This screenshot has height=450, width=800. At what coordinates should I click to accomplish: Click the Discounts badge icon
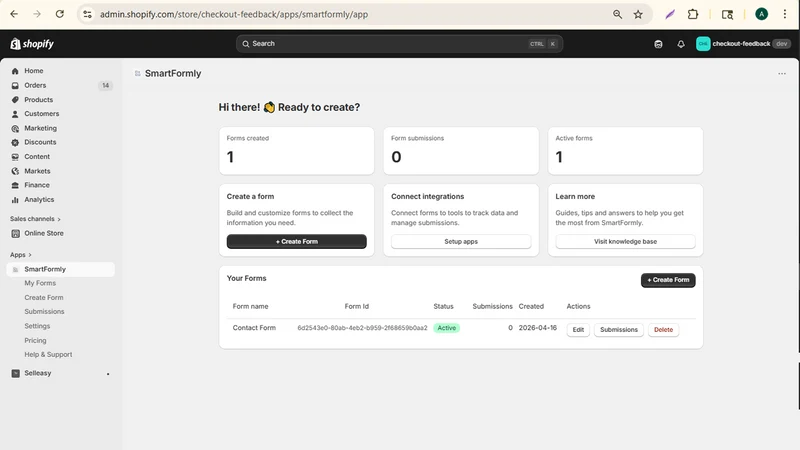(15, 142)
